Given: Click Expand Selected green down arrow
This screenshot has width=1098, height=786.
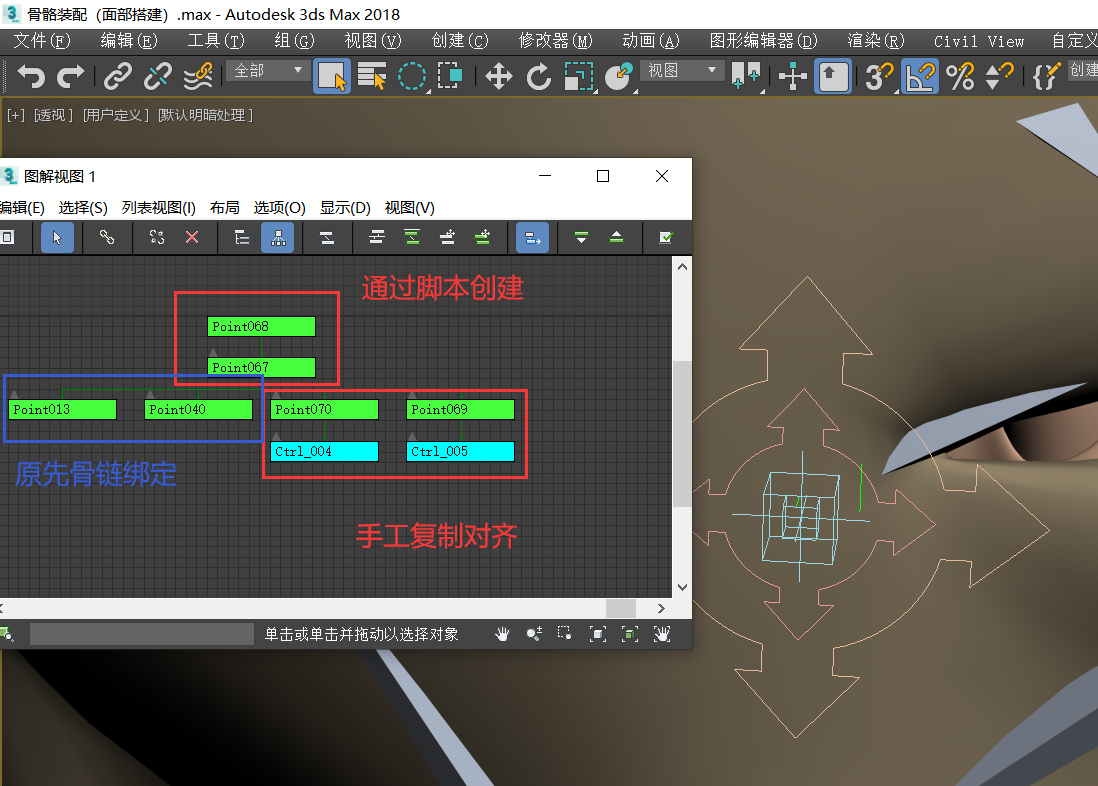Looking at the screenshot, I should tap(581, 237).
